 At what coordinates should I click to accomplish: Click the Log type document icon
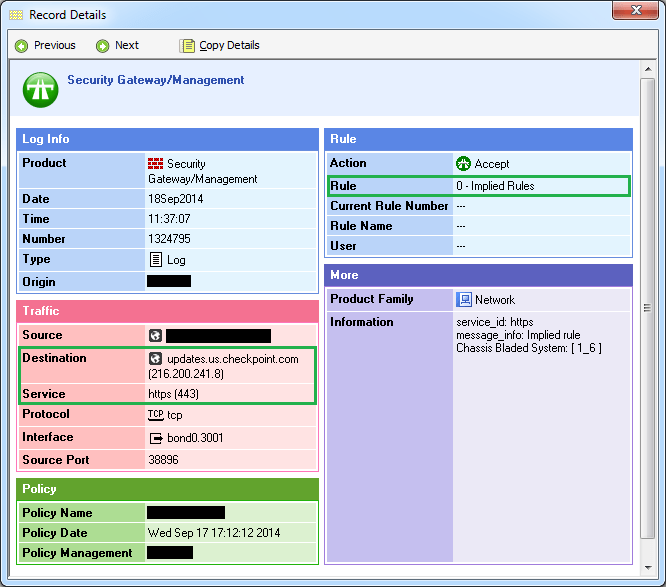point(156,260)
